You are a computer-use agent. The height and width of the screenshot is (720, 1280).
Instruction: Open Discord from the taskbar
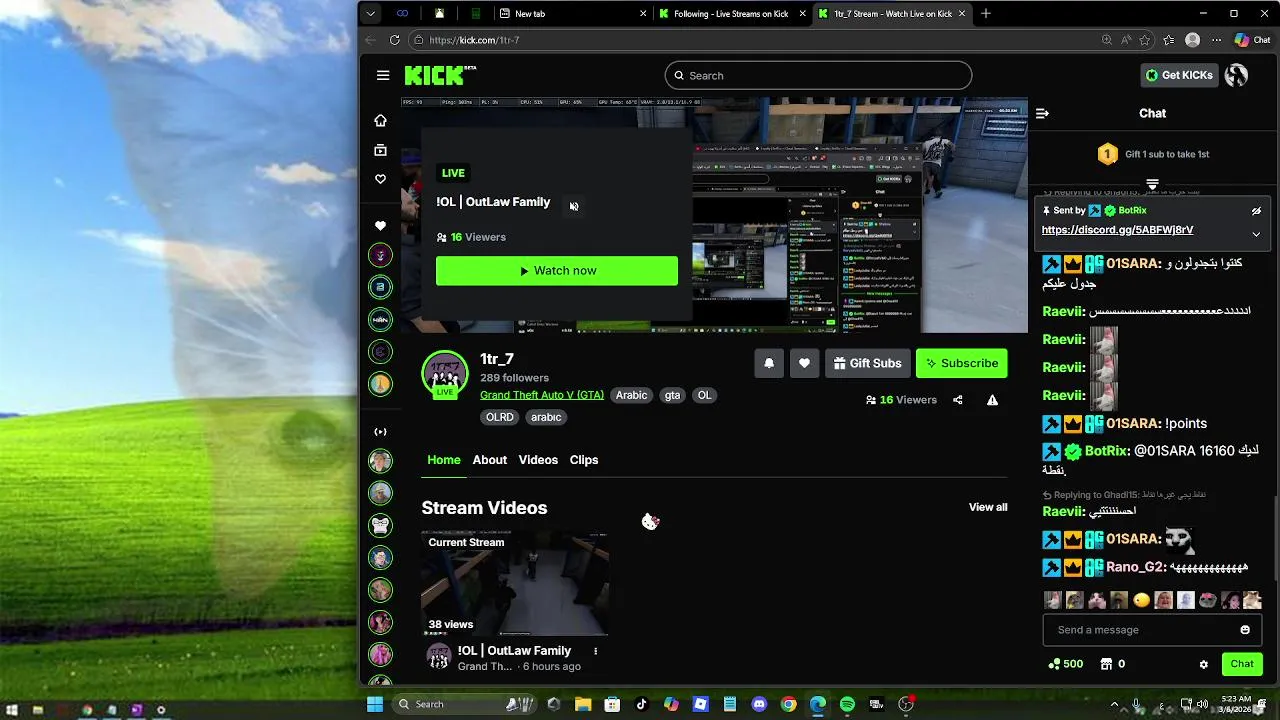tap(759, 704)
